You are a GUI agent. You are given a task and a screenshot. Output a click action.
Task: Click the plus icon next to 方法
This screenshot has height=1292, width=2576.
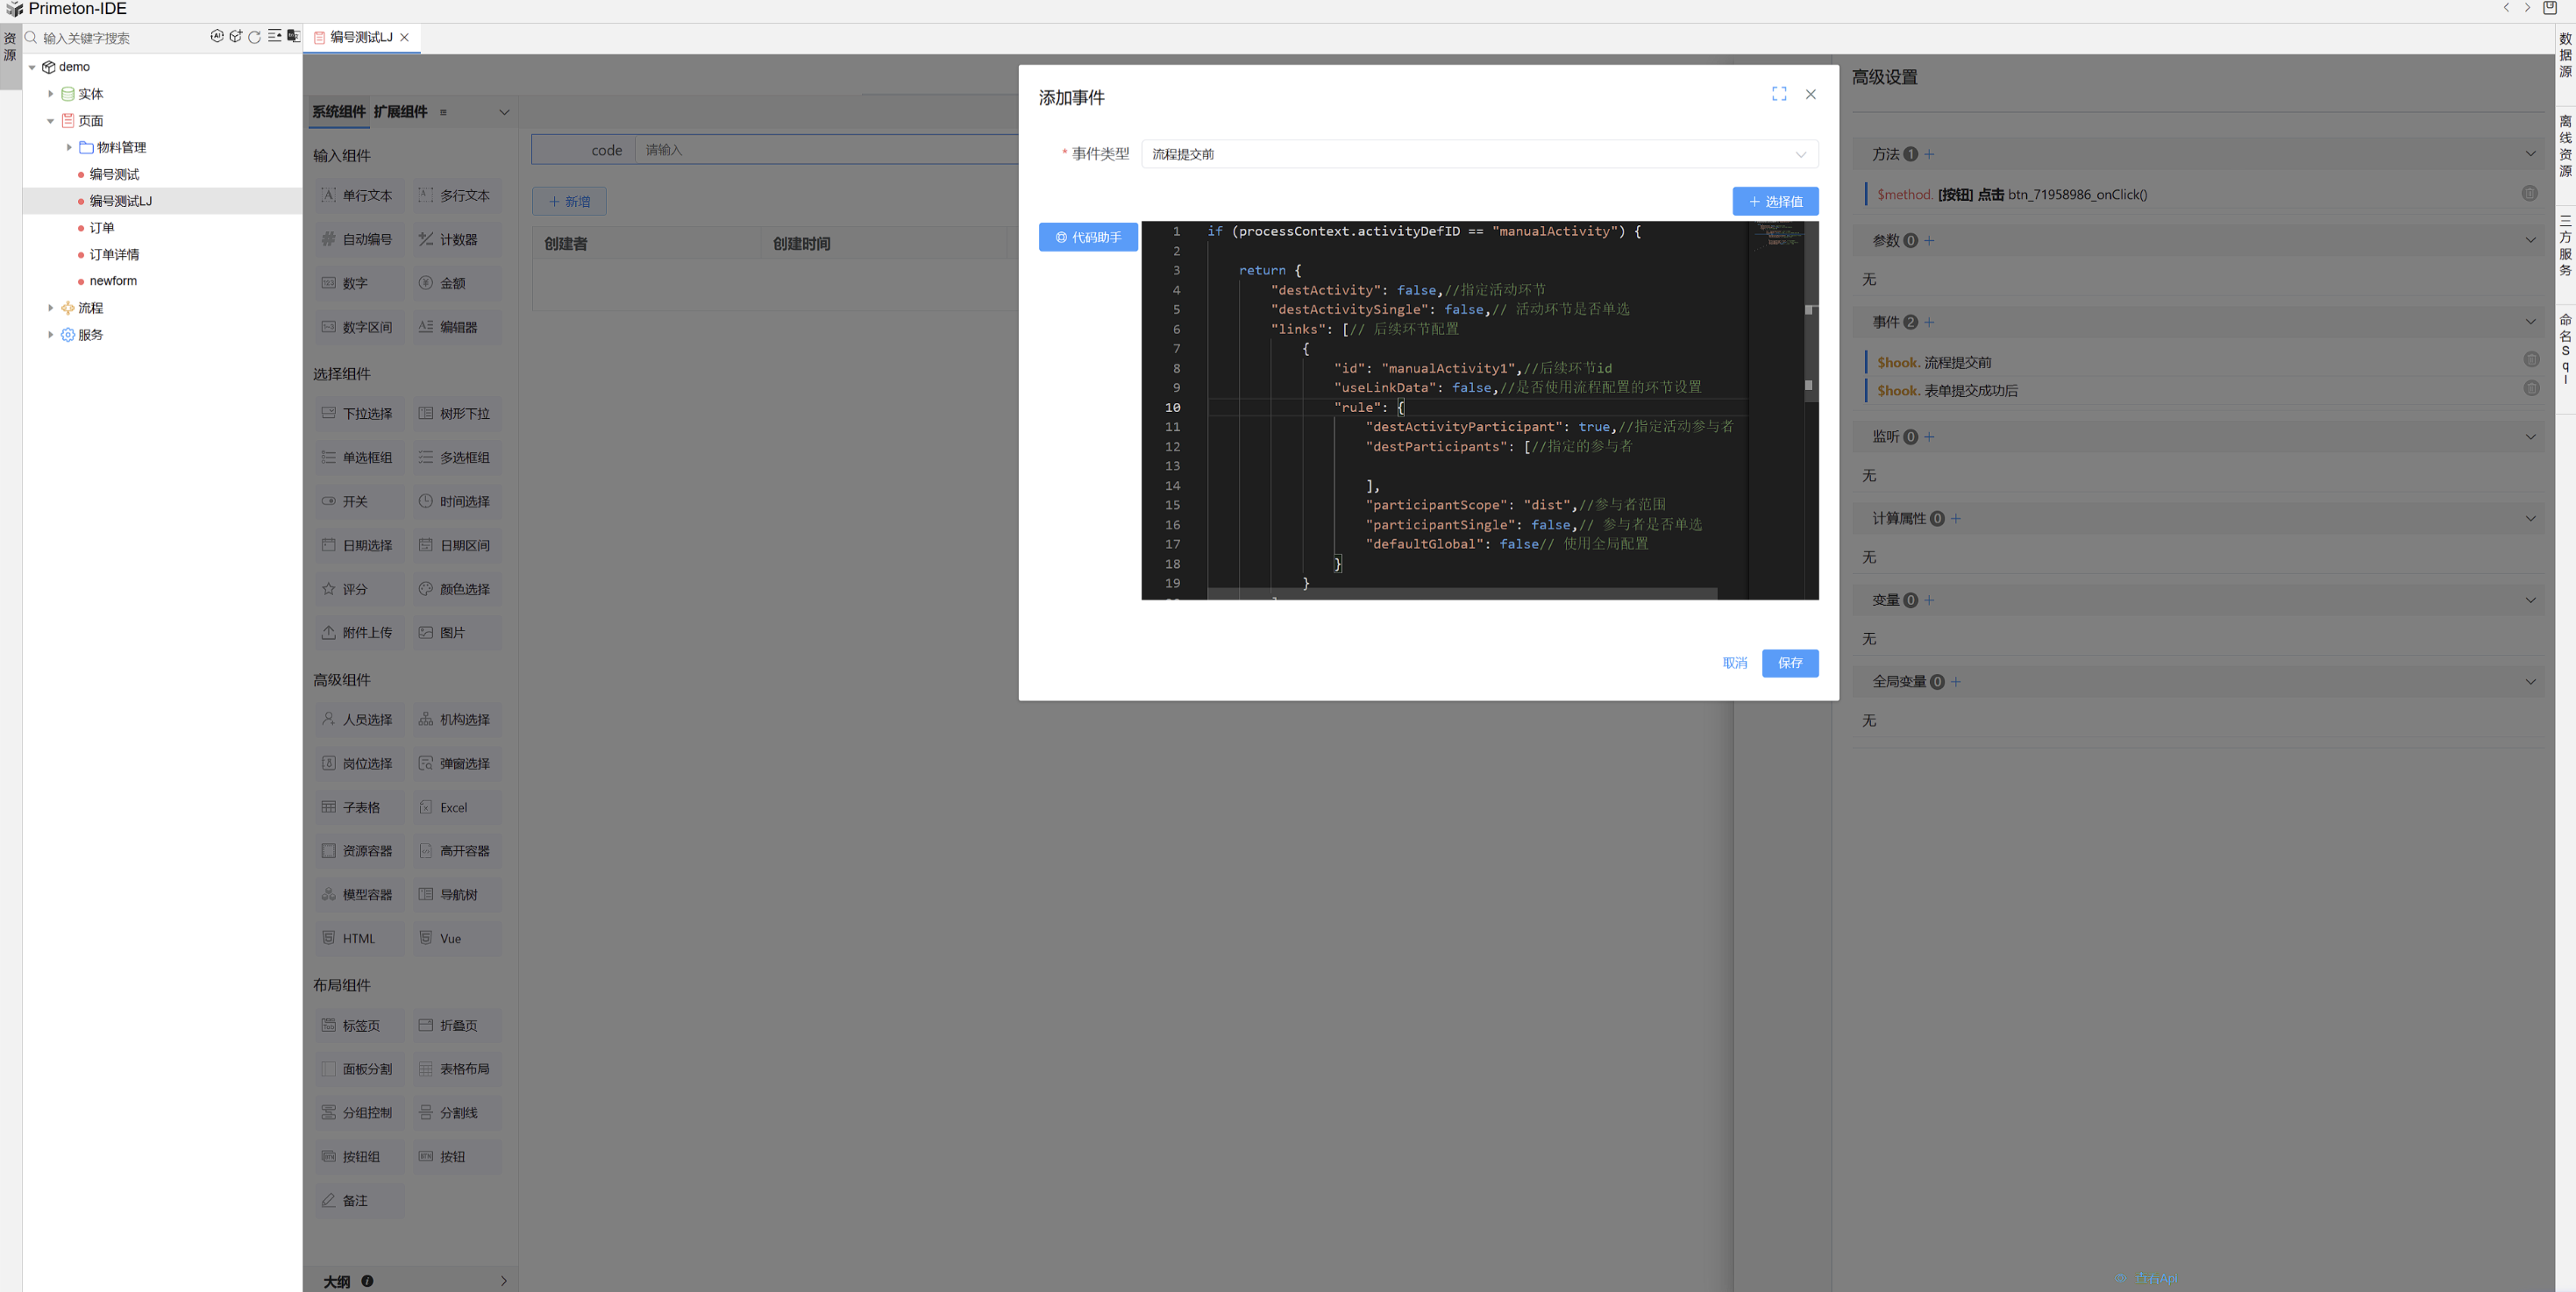click(x=1929, y=154)
